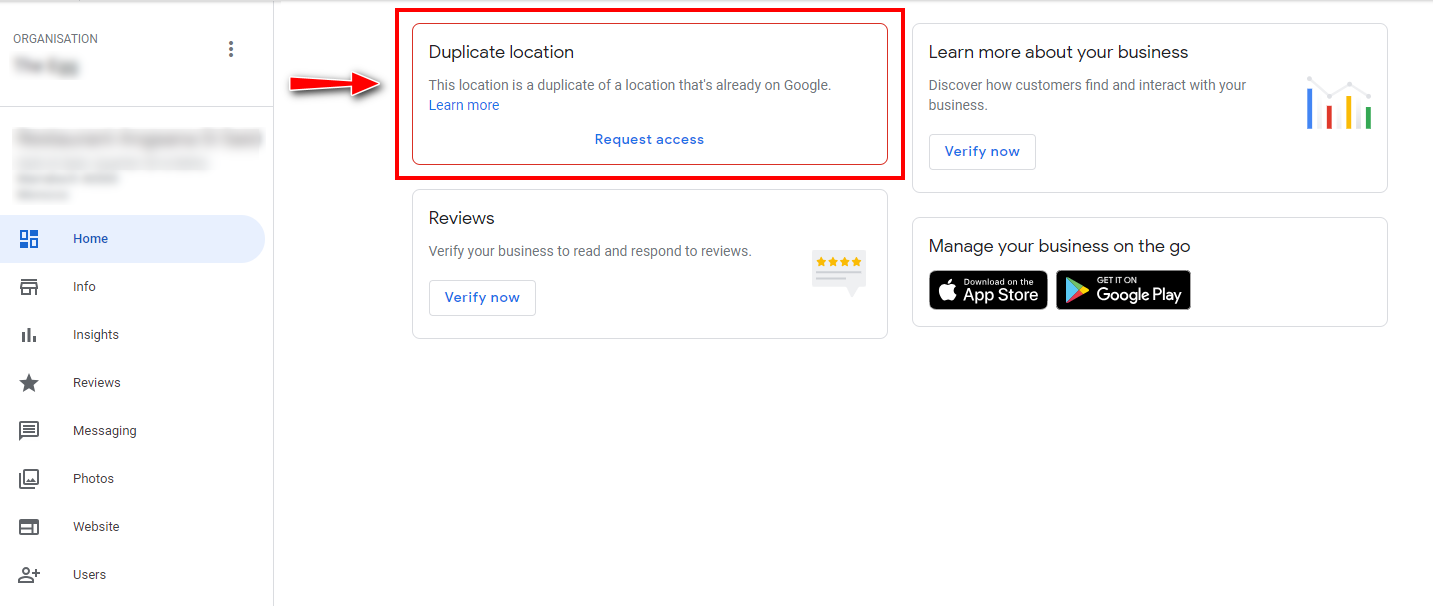1433x606 pixels.
Task: Click the star rating review illustration
Action: click(x=838, y=273)
